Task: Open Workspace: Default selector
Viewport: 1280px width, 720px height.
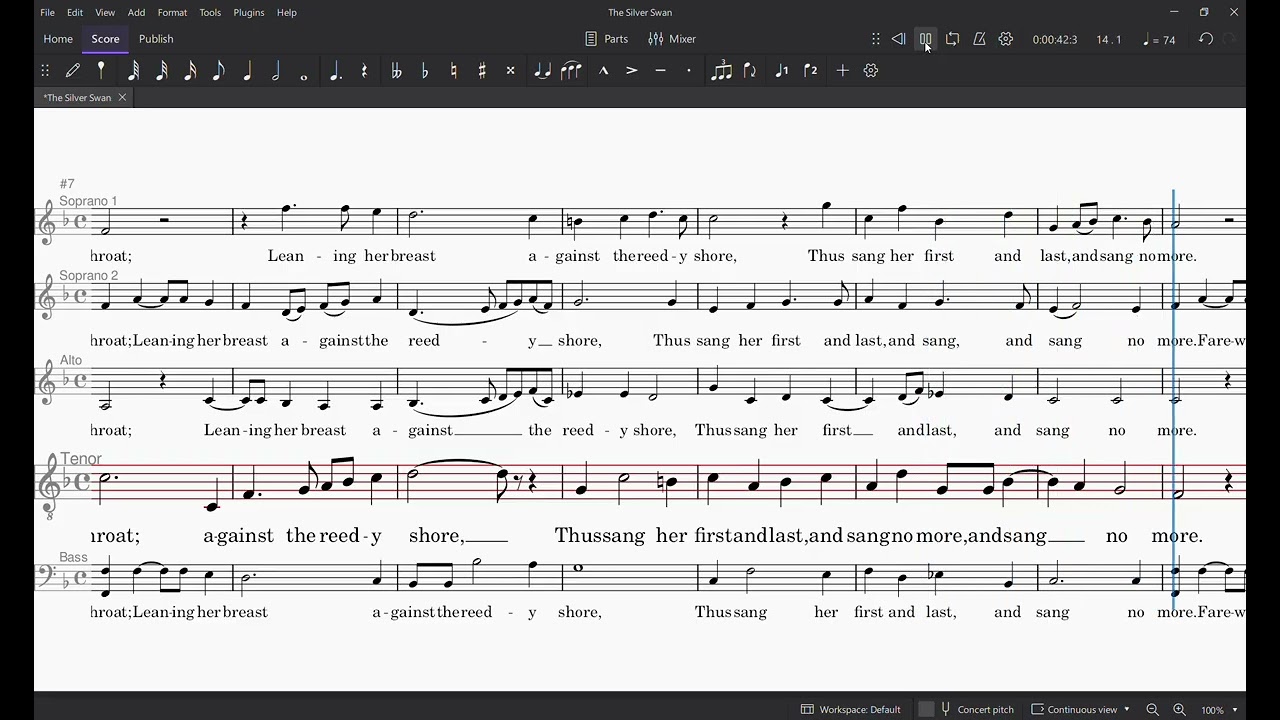Action: pyautogui.click(x=851, y=710)
